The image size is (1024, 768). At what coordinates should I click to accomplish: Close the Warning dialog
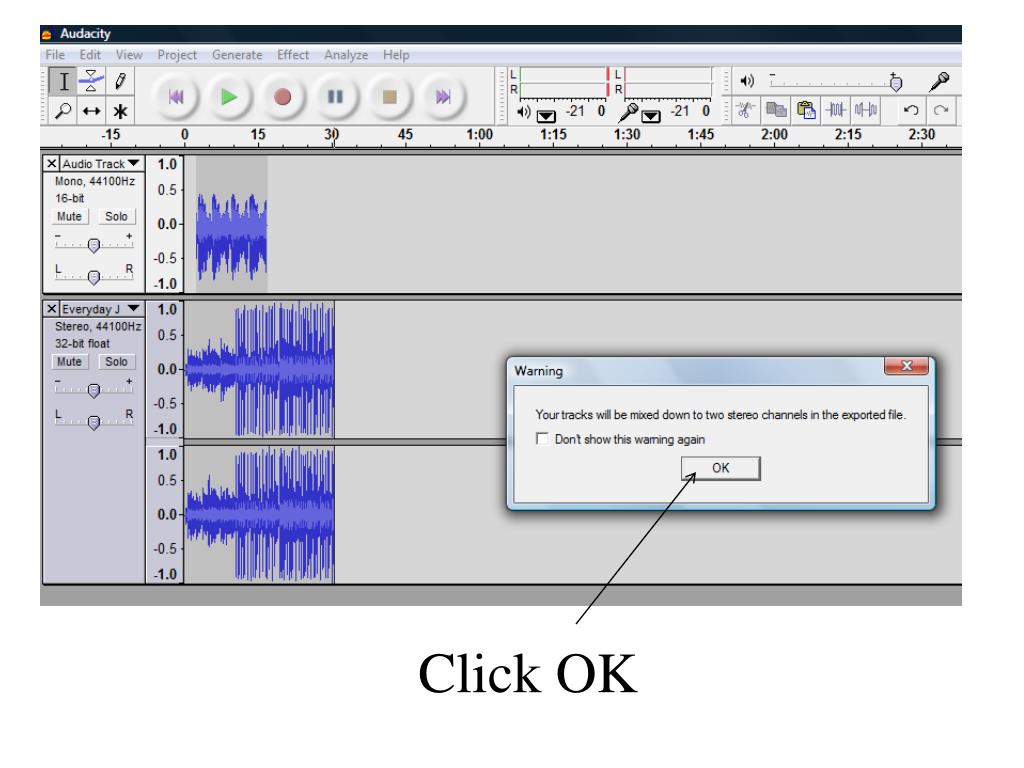click(906, 366)
